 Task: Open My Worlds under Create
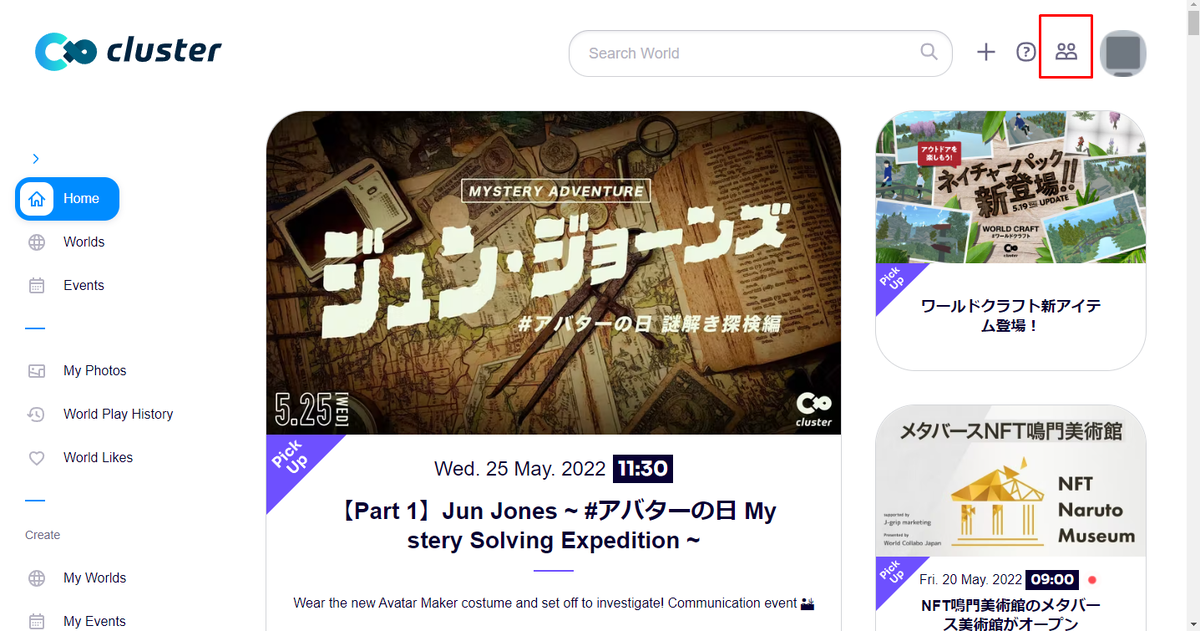[x=95, y=578]
